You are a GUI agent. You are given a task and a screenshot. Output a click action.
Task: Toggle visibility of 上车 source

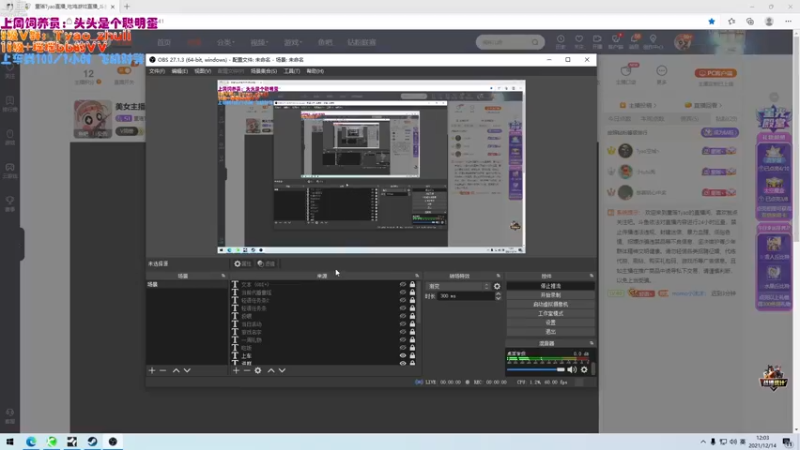tap(403, 356)
